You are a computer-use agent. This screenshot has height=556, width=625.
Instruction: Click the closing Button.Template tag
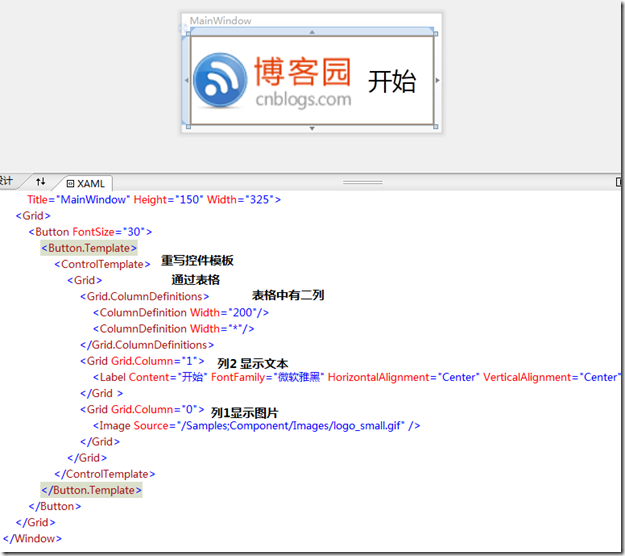click(92, 490)
